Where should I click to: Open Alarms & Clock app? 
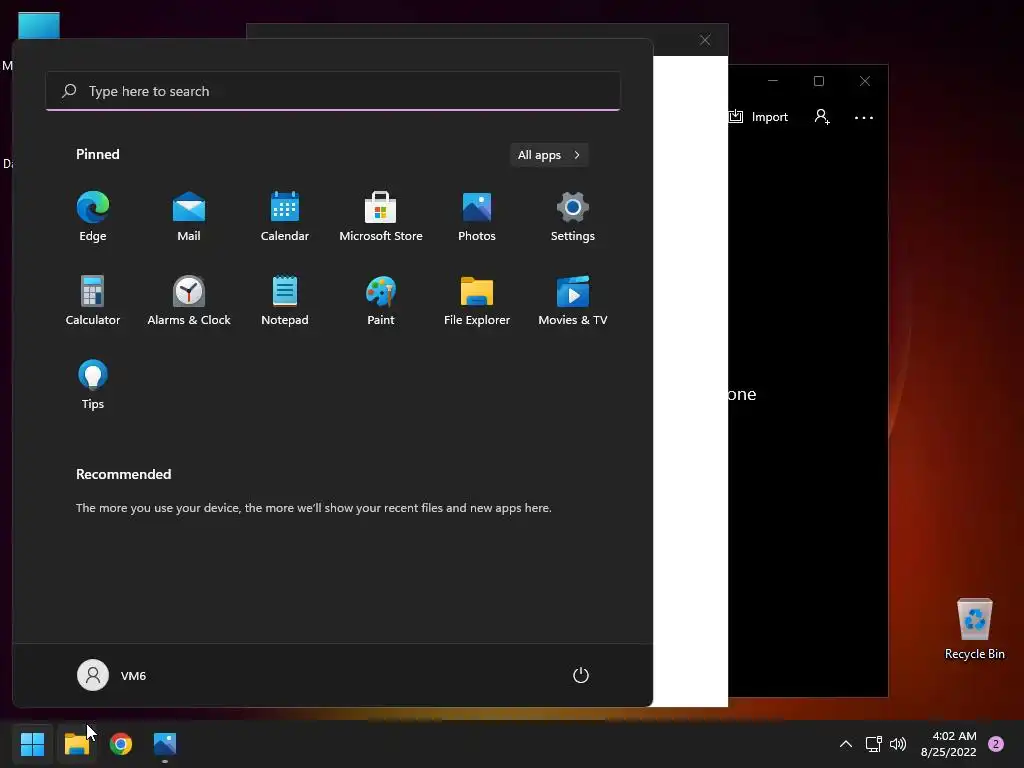189,300
